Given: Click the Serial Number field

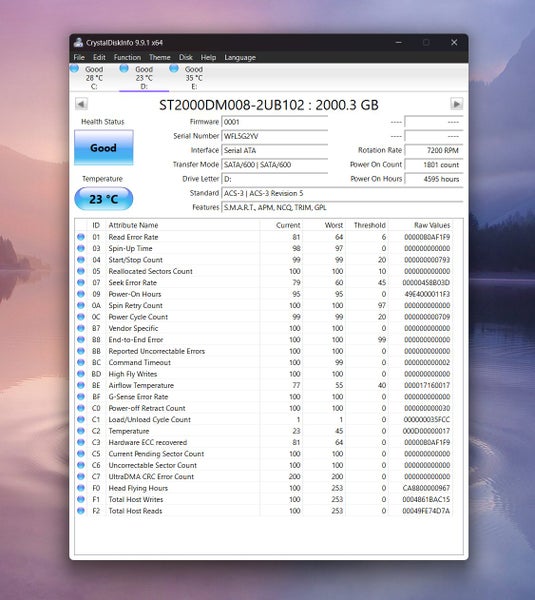Looking at the screenshot, I should point(274,136).
